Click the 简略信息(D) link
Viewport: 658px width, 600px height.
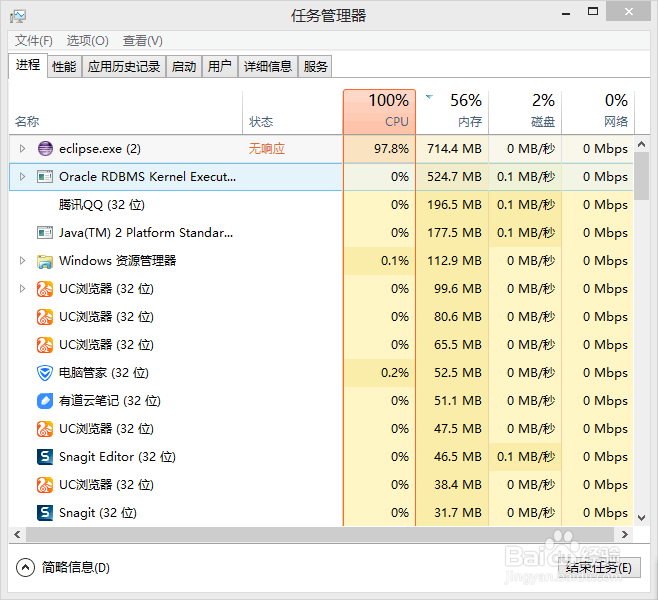pos(76,568)
